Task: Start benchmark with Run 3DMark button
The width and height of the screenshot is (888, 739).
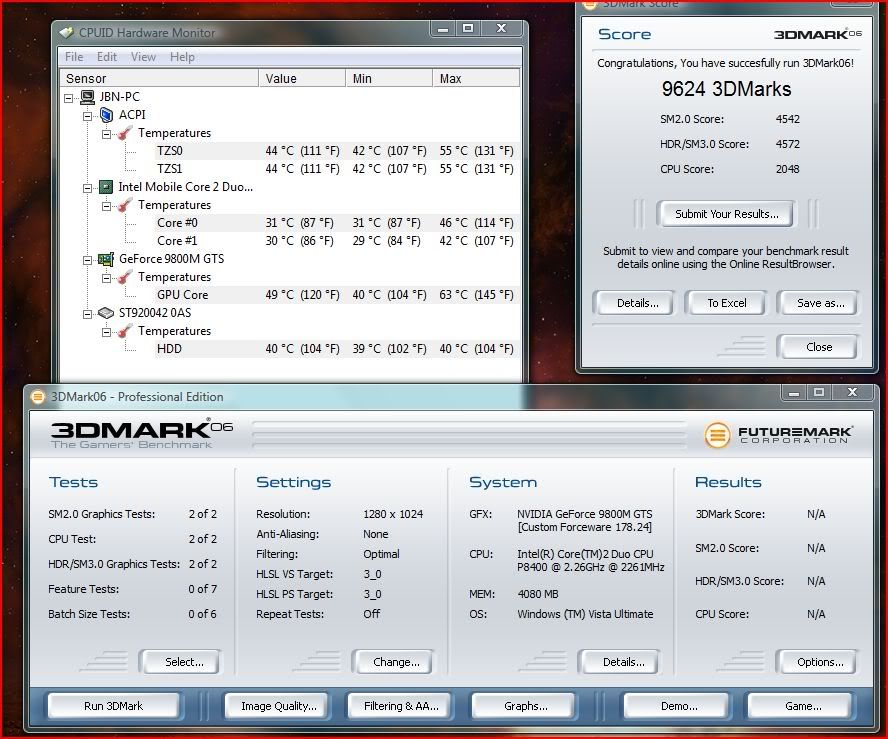Action: (x=113, y=706)
